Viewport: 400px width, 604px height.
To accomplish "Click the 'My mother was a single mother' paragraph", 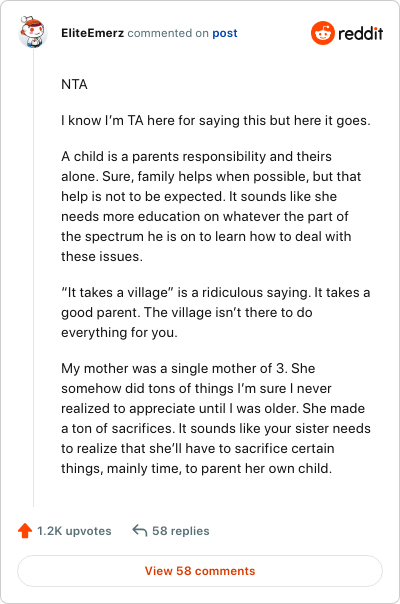I will tap(216, 418).
